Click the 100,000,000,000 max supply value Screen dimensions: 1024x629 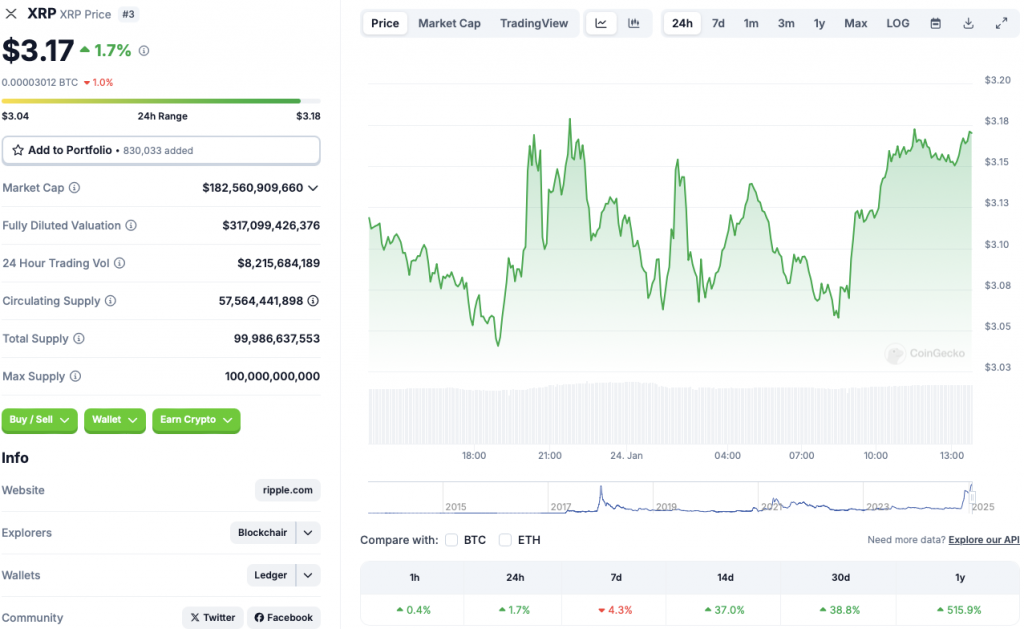coord(272,376)
